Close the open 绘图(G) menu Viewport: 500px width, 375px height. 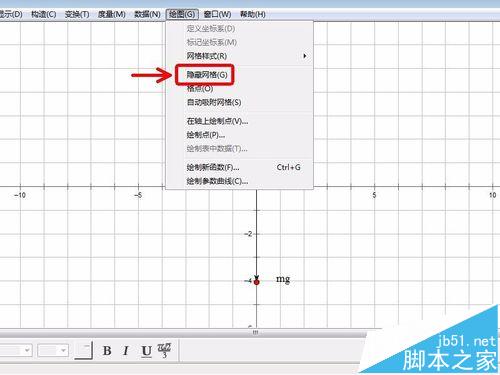point(182,15)
